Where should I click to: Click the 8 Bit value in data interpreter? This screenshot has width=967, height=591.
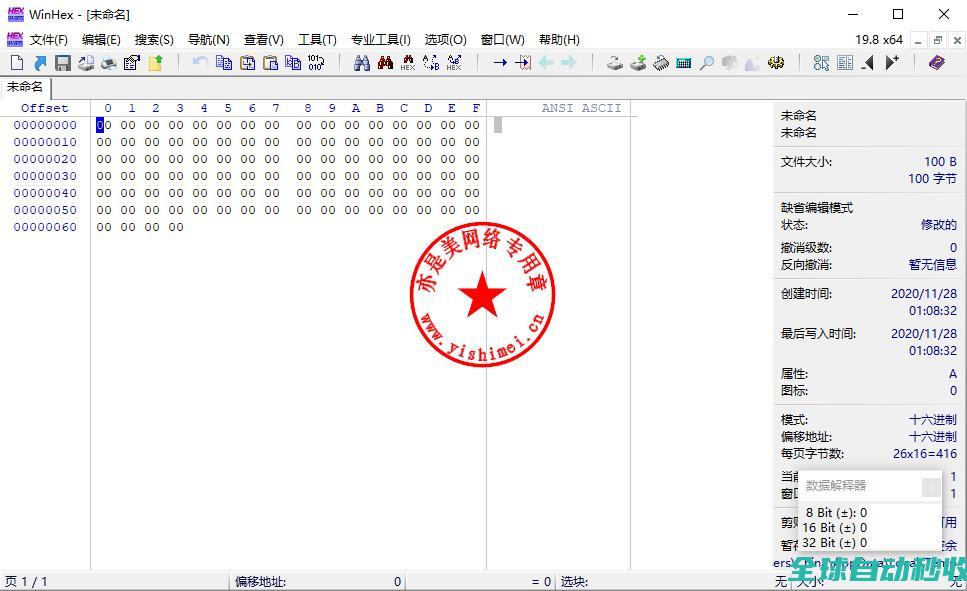tap(836, 513)
